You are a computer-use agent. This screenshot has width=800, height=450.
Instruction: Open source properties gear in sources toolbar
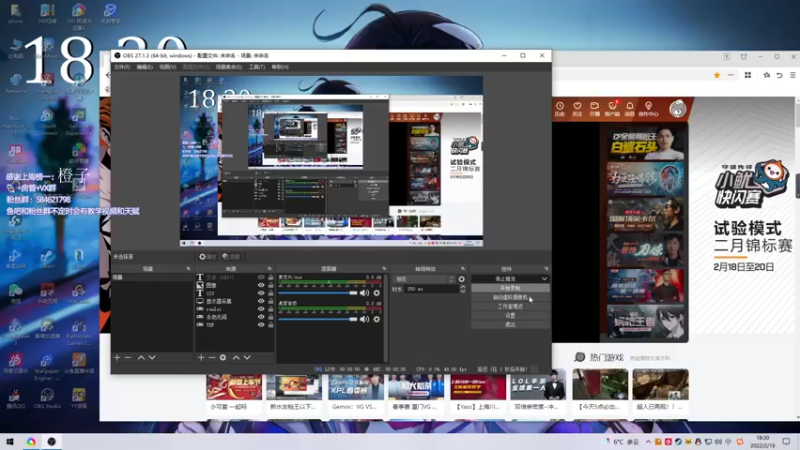pyautogui.click(x=223, y=358)
